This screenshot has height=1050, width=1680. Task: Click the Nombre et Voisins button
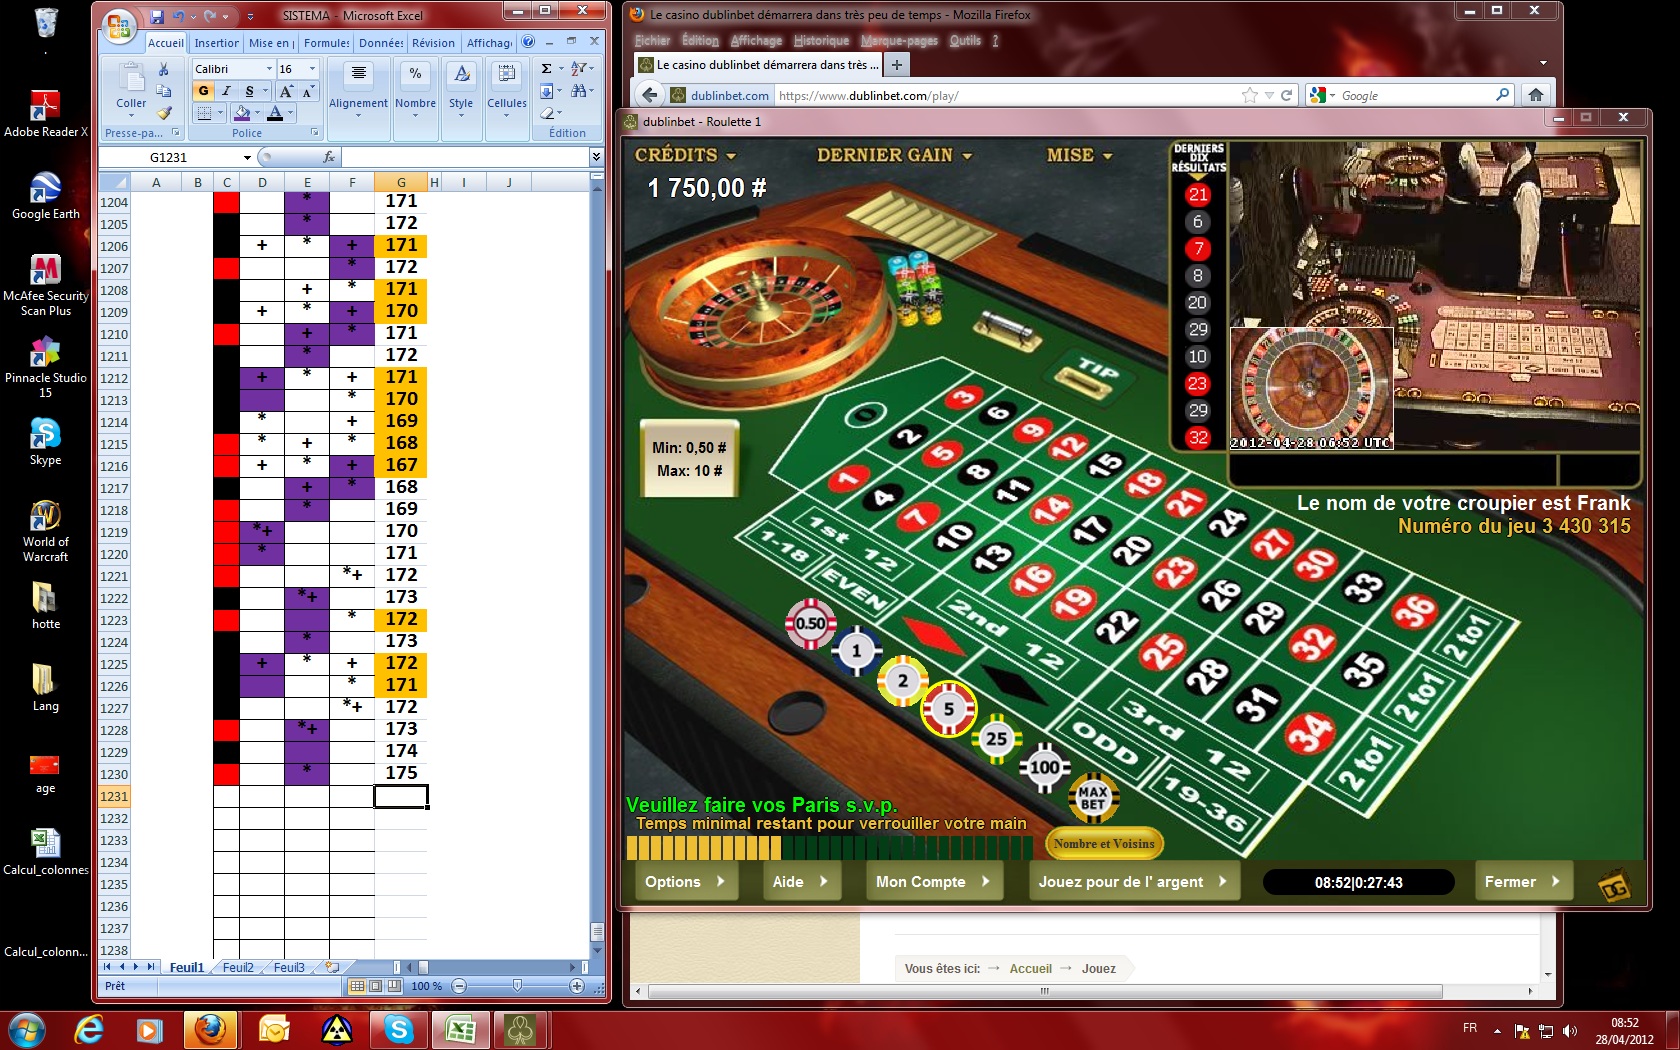(1103, 844)
